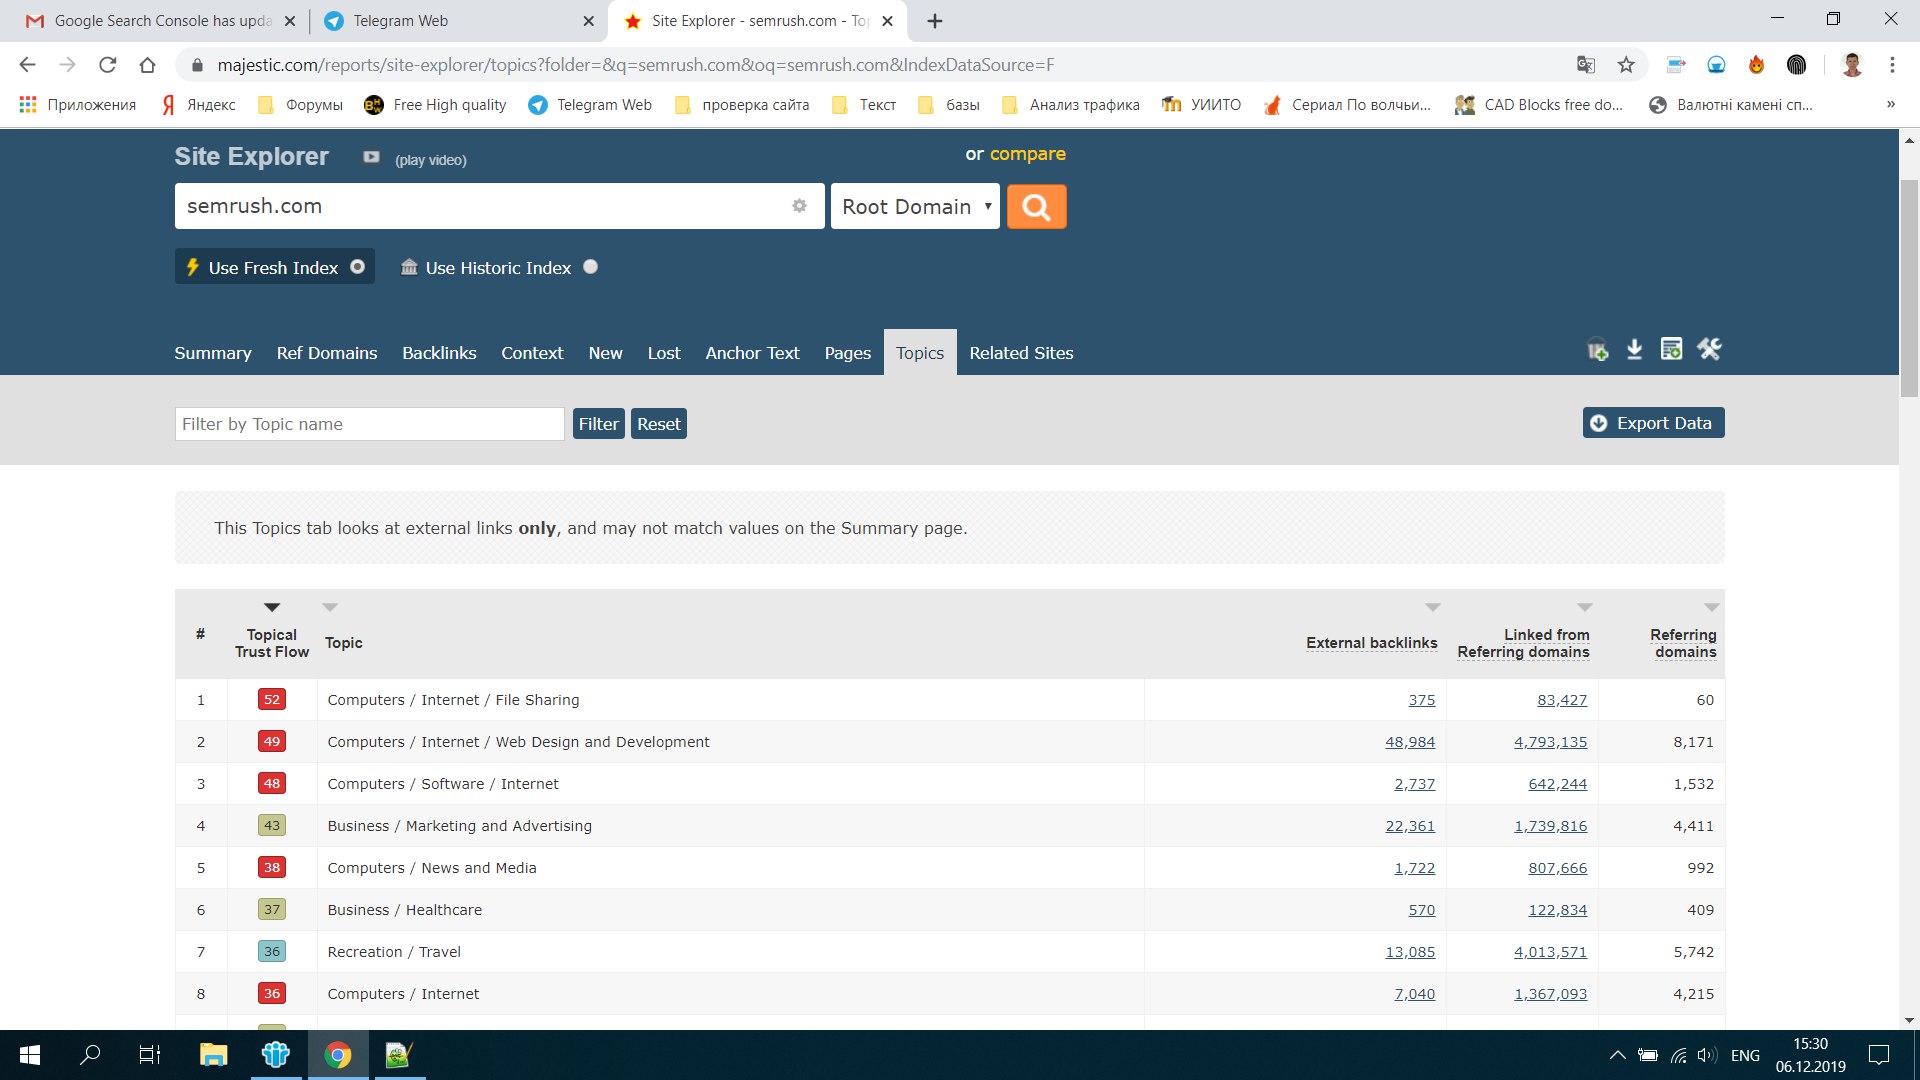The width and height of the screenshot is (1920, 1080).
Task: Switch to the Anchor Text tab
Action: click(x=752, y=353)
